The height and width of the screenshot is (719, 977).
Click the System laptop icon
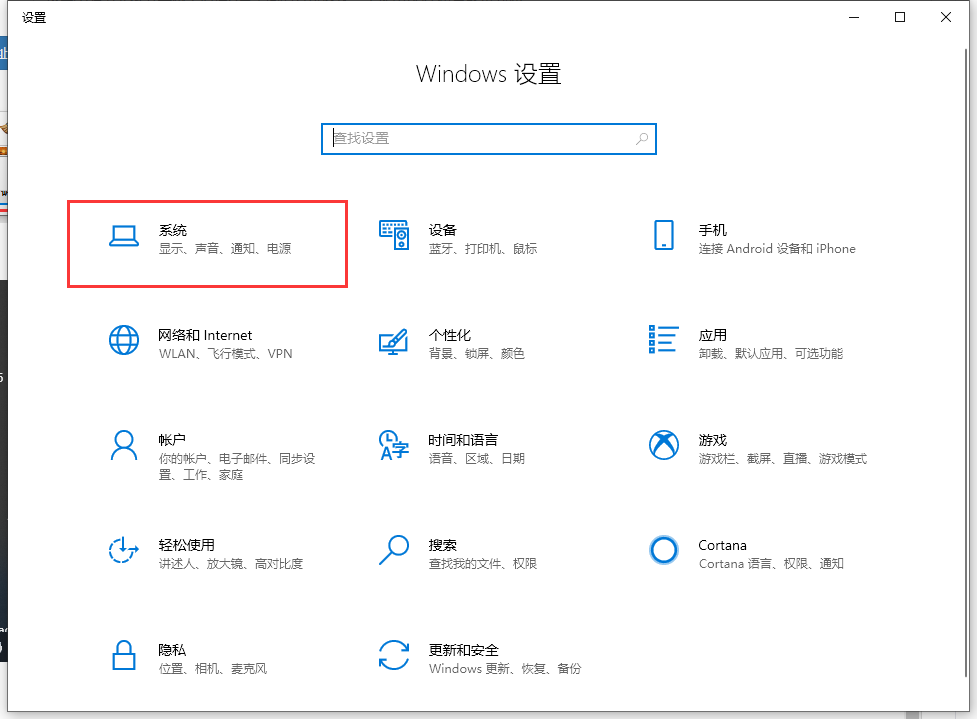tap(123, 237)
